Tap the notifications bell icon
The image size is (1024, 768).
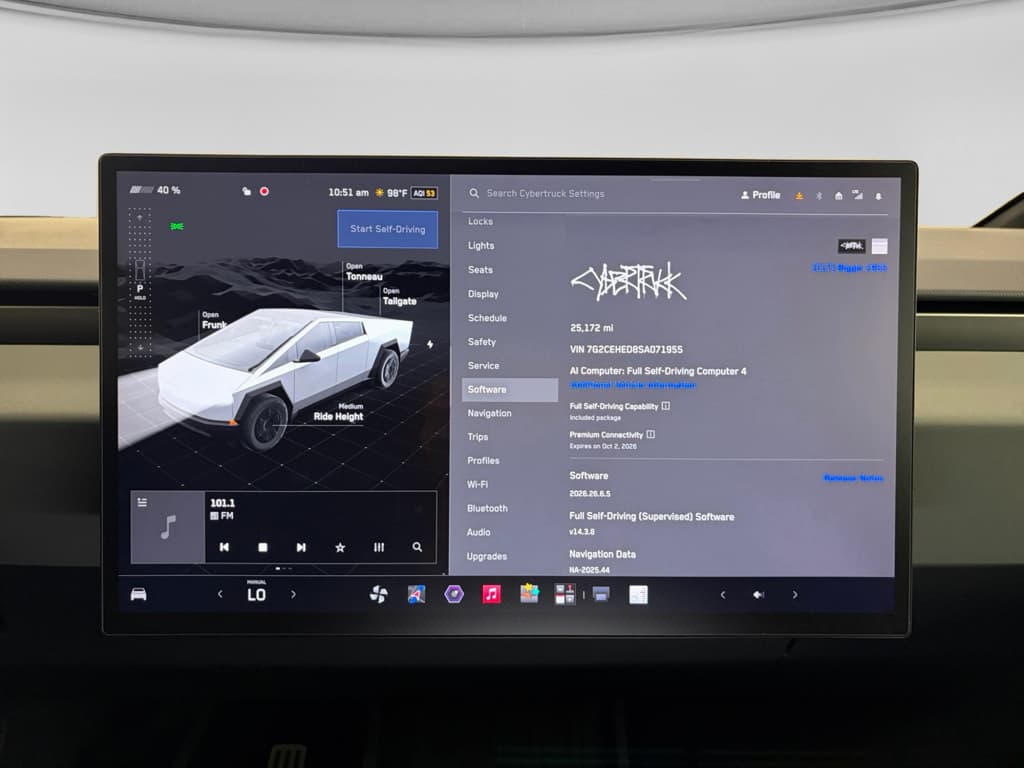pyautogui.click(x=878, y=196)
